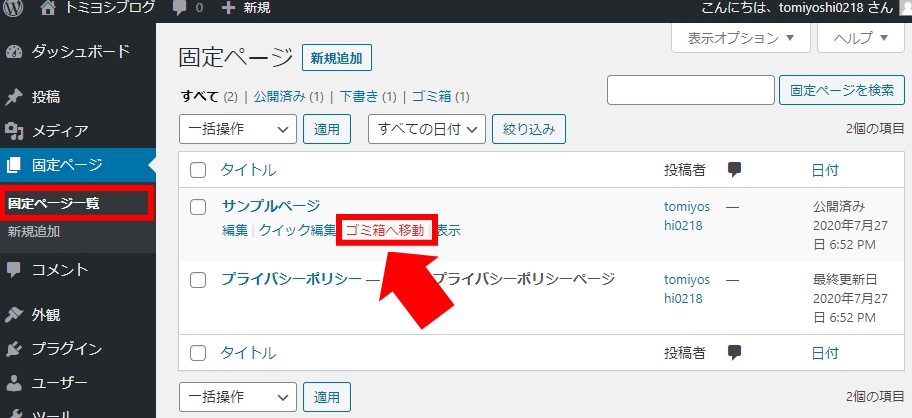Screen dimensions: 912x418
Task: Check the select-all checkbox in footer row
Action: [198, 353]
